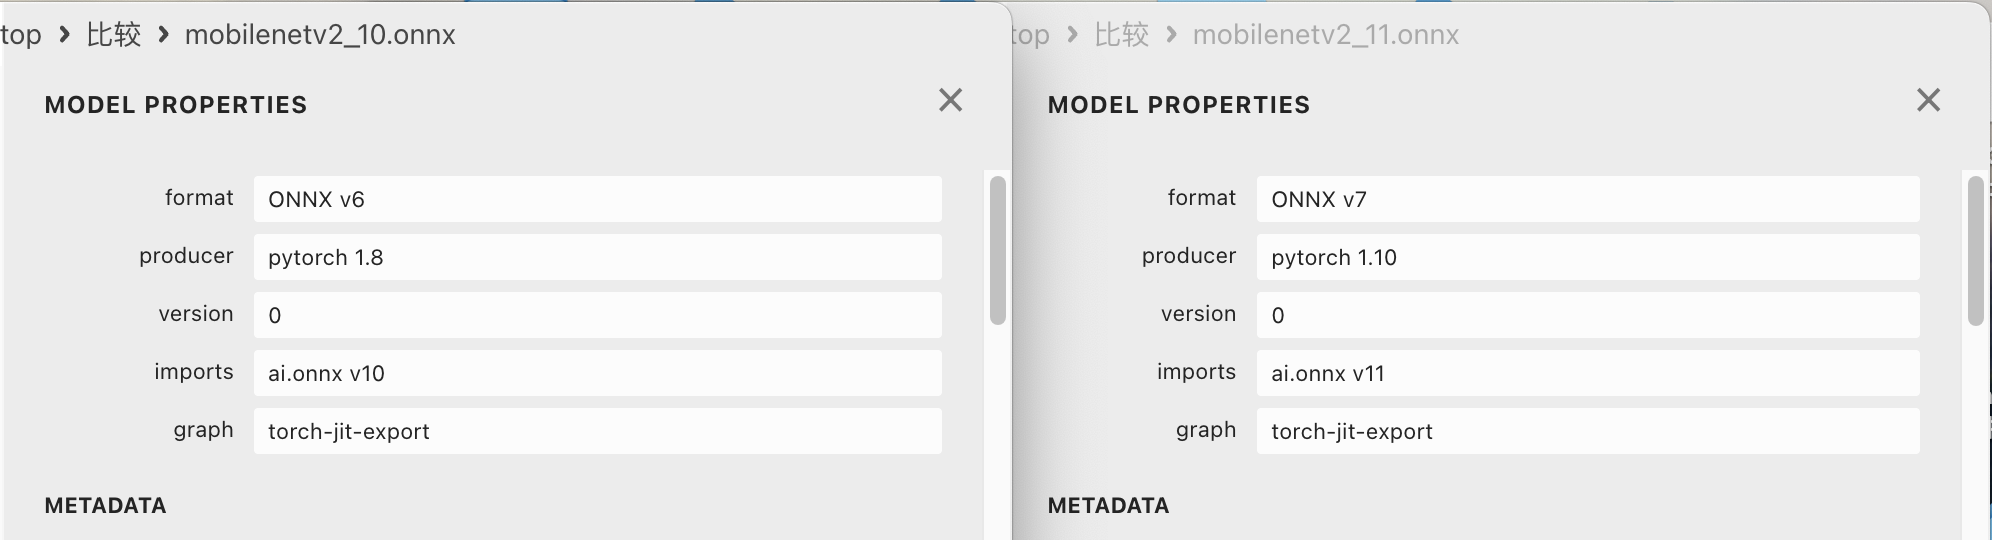Click the right panel version field
1992x540 pixels.
point(1588,315)
